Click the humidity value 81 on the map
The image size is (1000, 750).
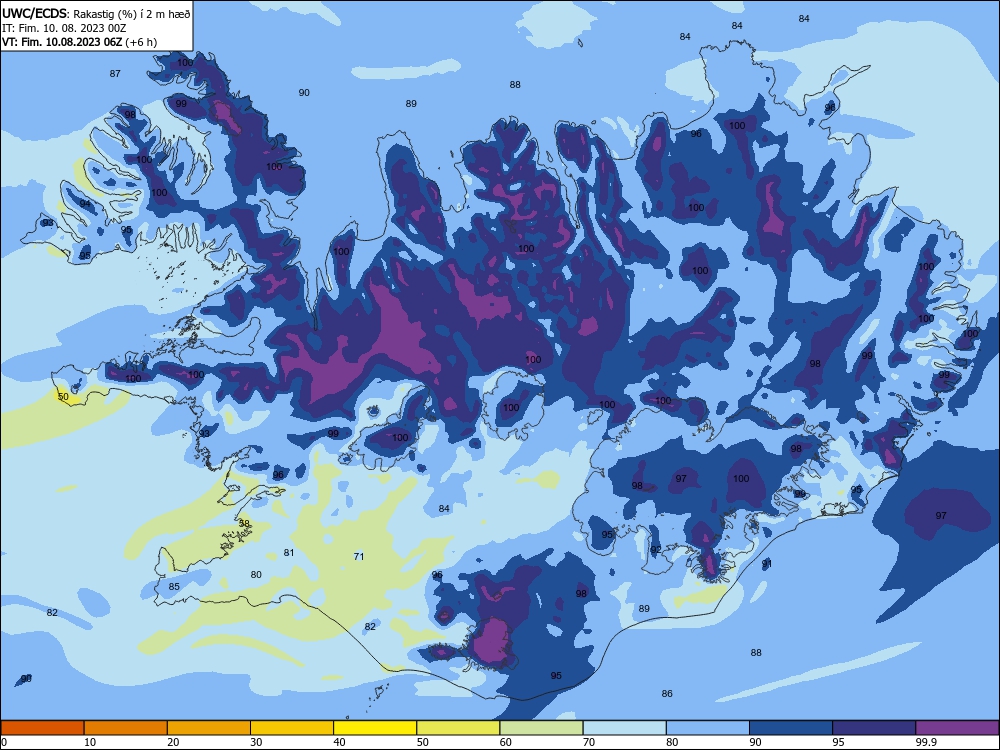point(289,553)
